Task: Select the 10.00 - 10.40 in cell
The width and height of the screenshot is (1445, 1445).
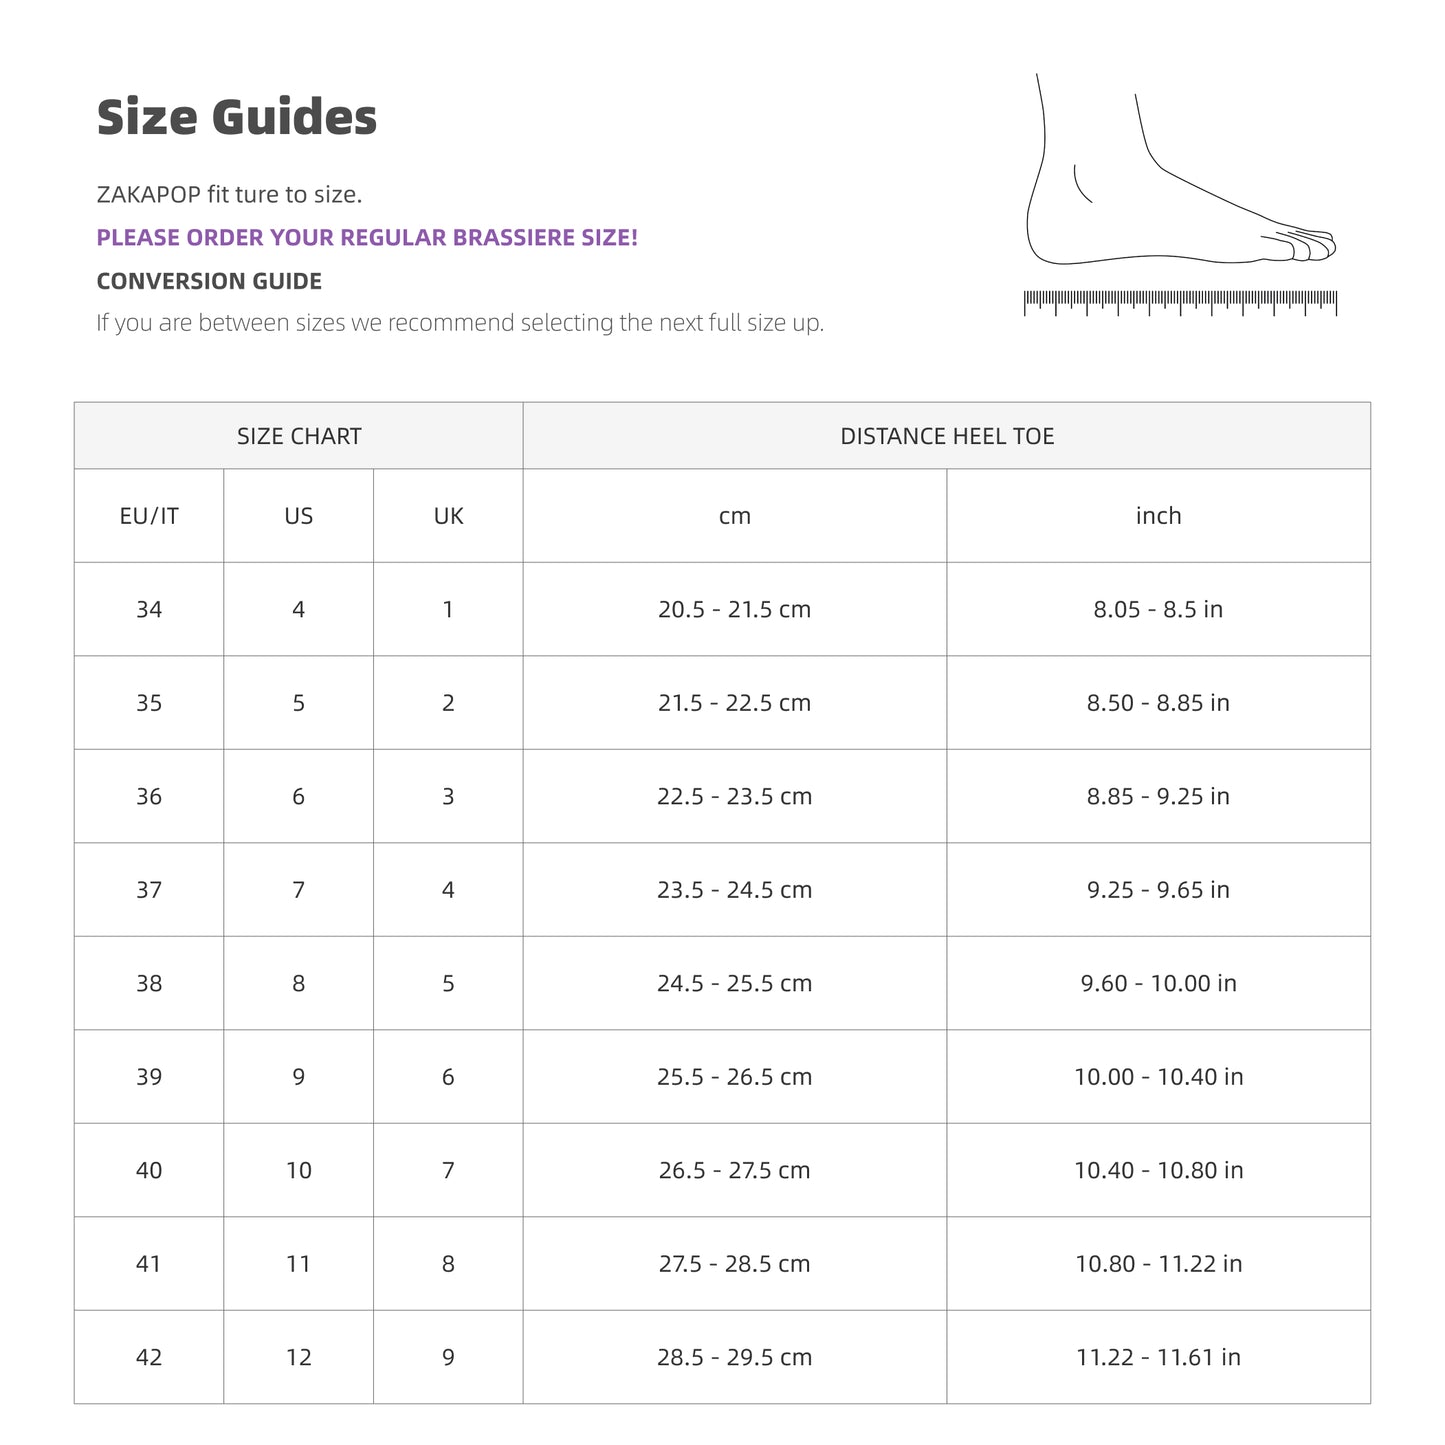Action: point(1159,1077)
